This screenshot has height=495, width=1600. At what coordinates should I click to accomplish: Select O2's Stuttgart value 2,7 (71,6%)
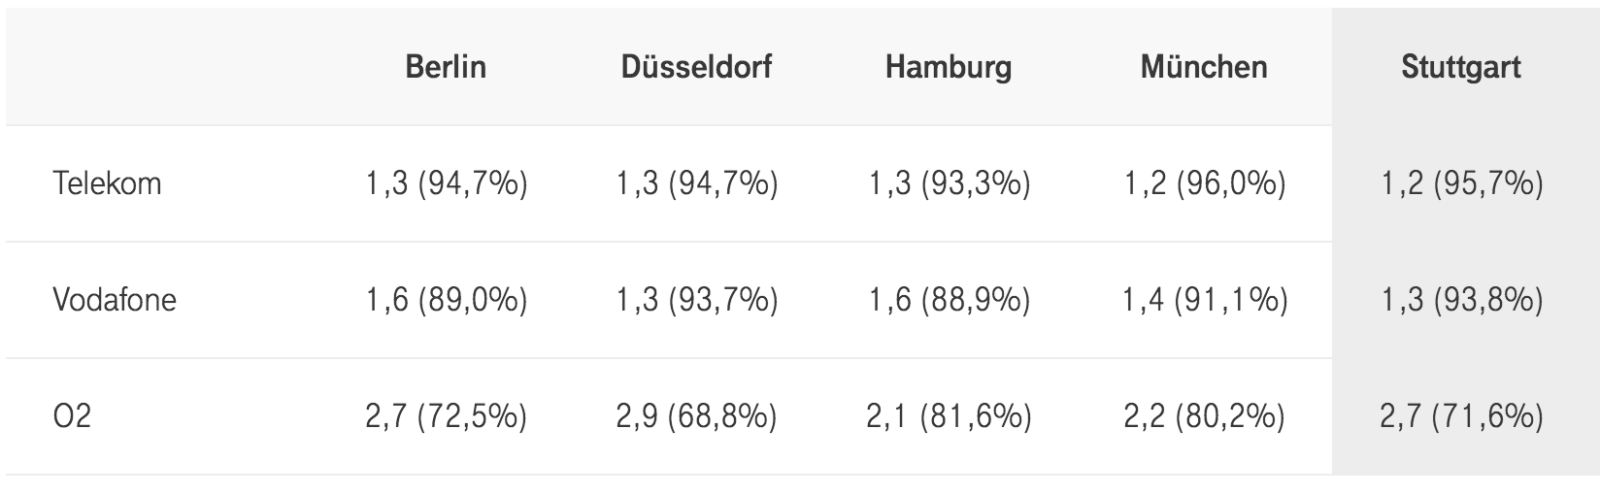point(1462,416)
